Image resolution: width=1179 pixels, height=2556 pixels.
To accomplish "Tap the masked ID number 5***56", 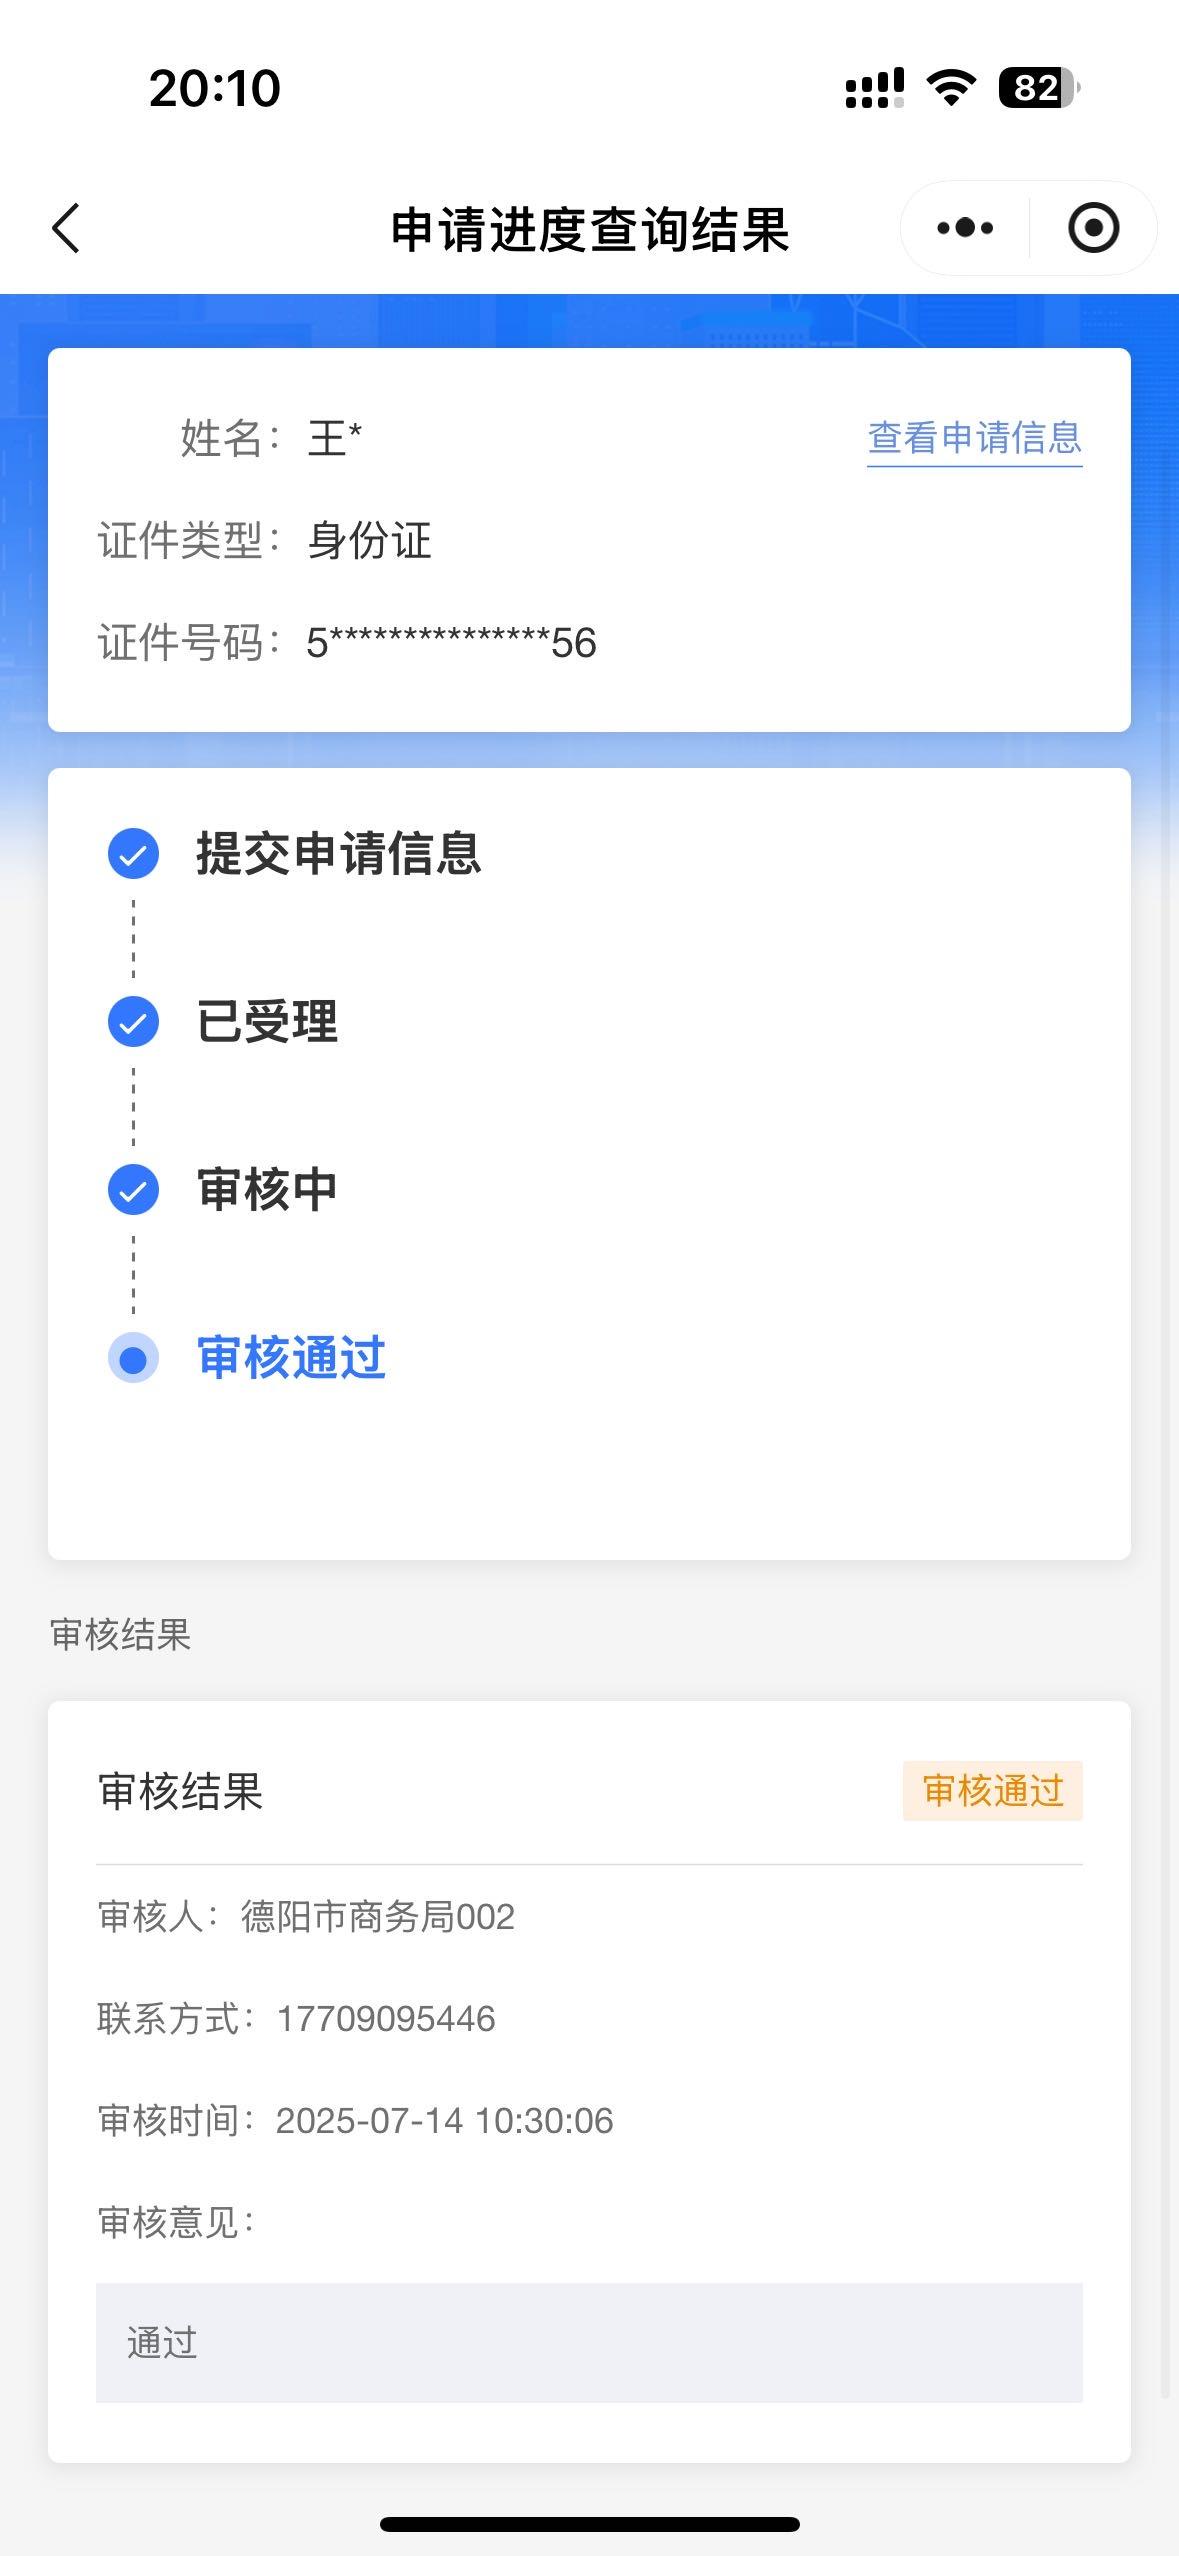I will (x=451, y=643).
